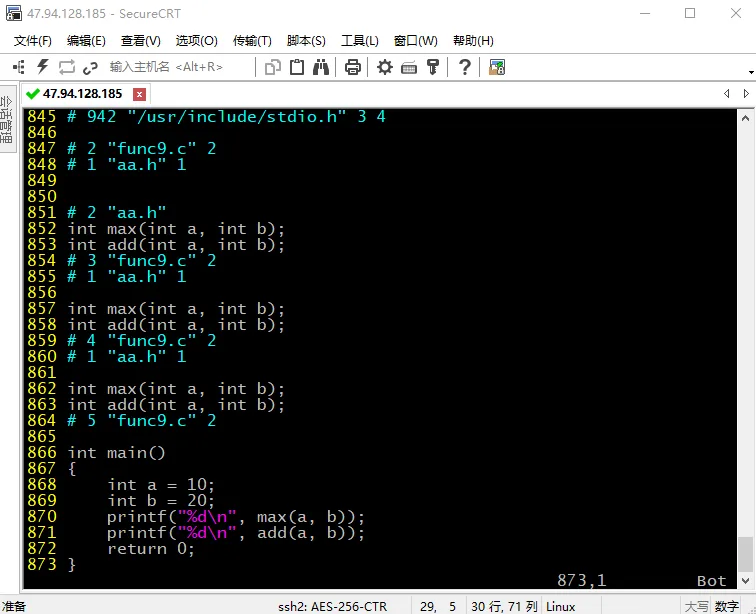Open the 文件(F) menu
The width and height of the screenshot is (756, 614).
click(33, 41)
